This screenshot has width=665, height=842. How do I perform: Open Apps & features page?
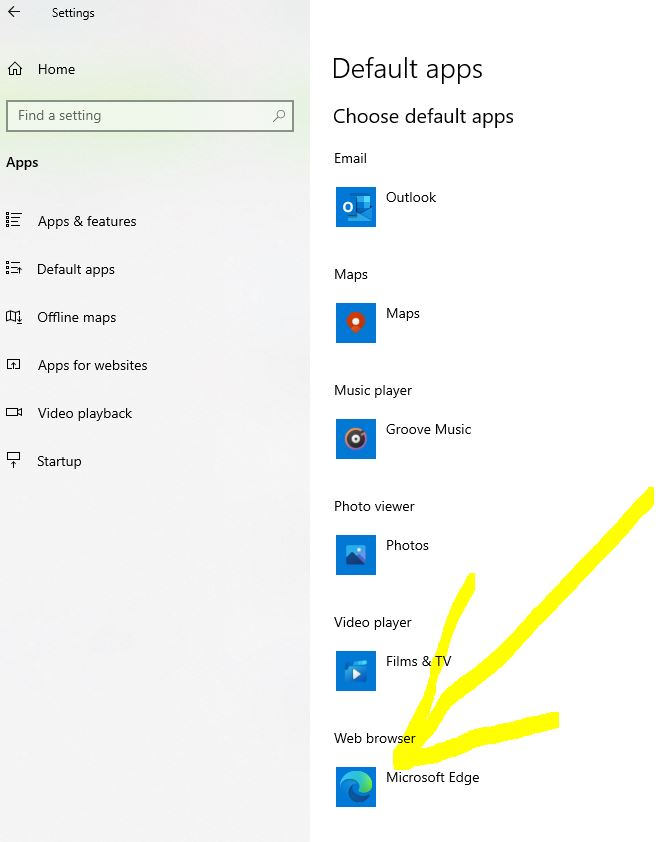pos(87,221)
